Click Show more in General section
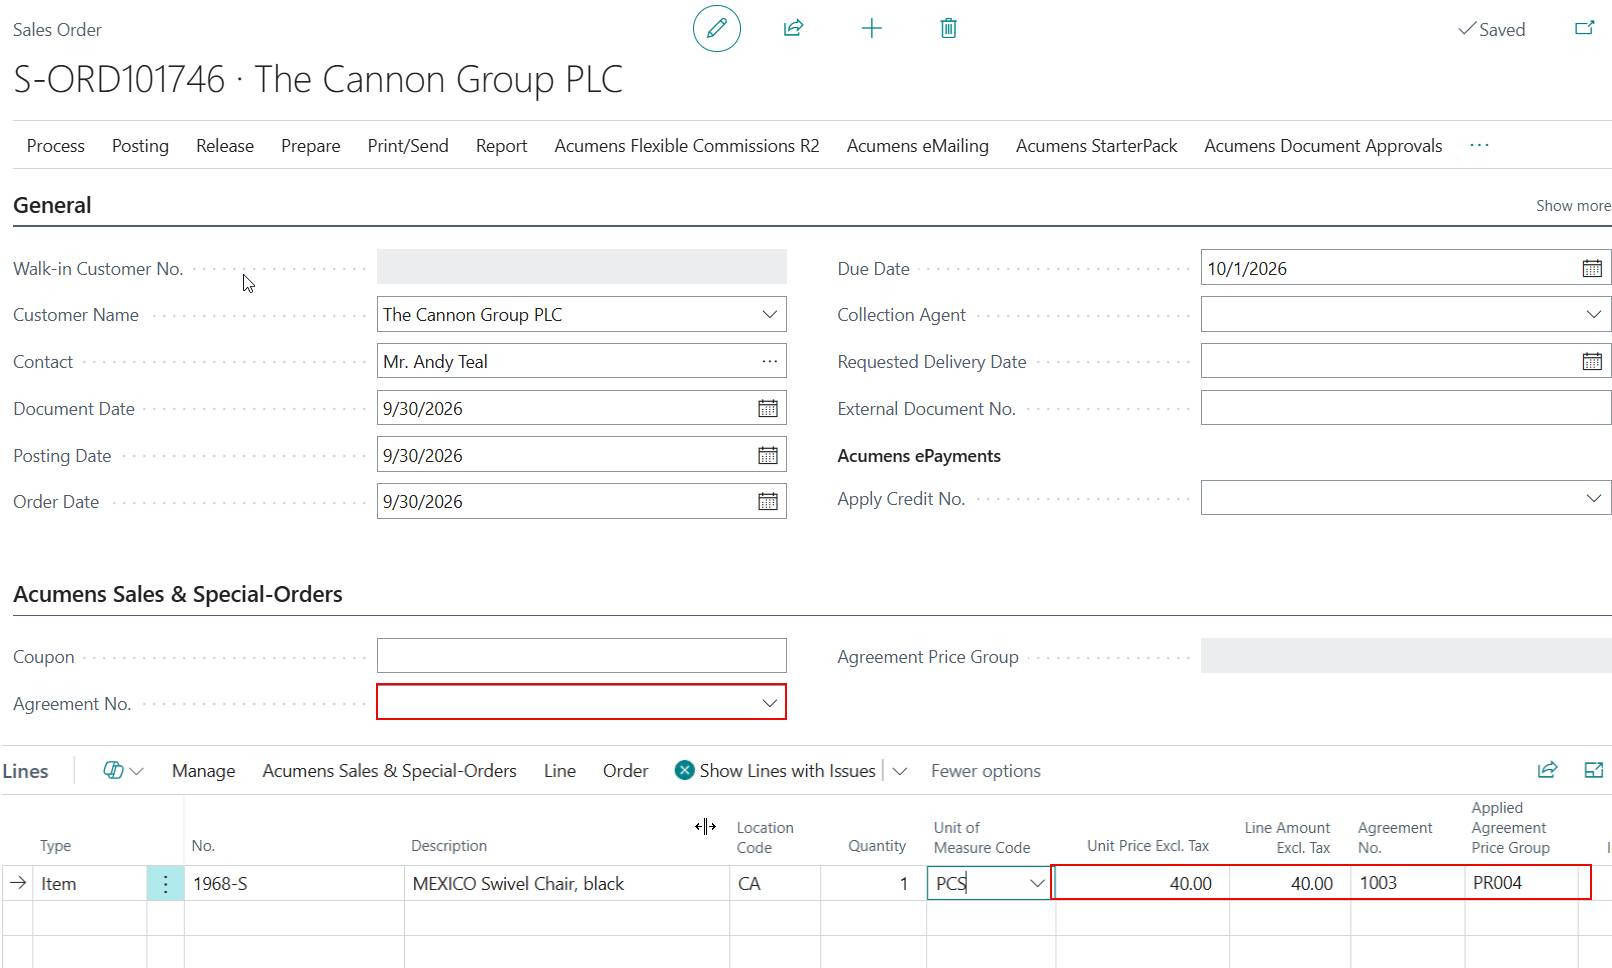Image resolution: width=1612 pixels, height=968 pixels. click(1573, 205)
